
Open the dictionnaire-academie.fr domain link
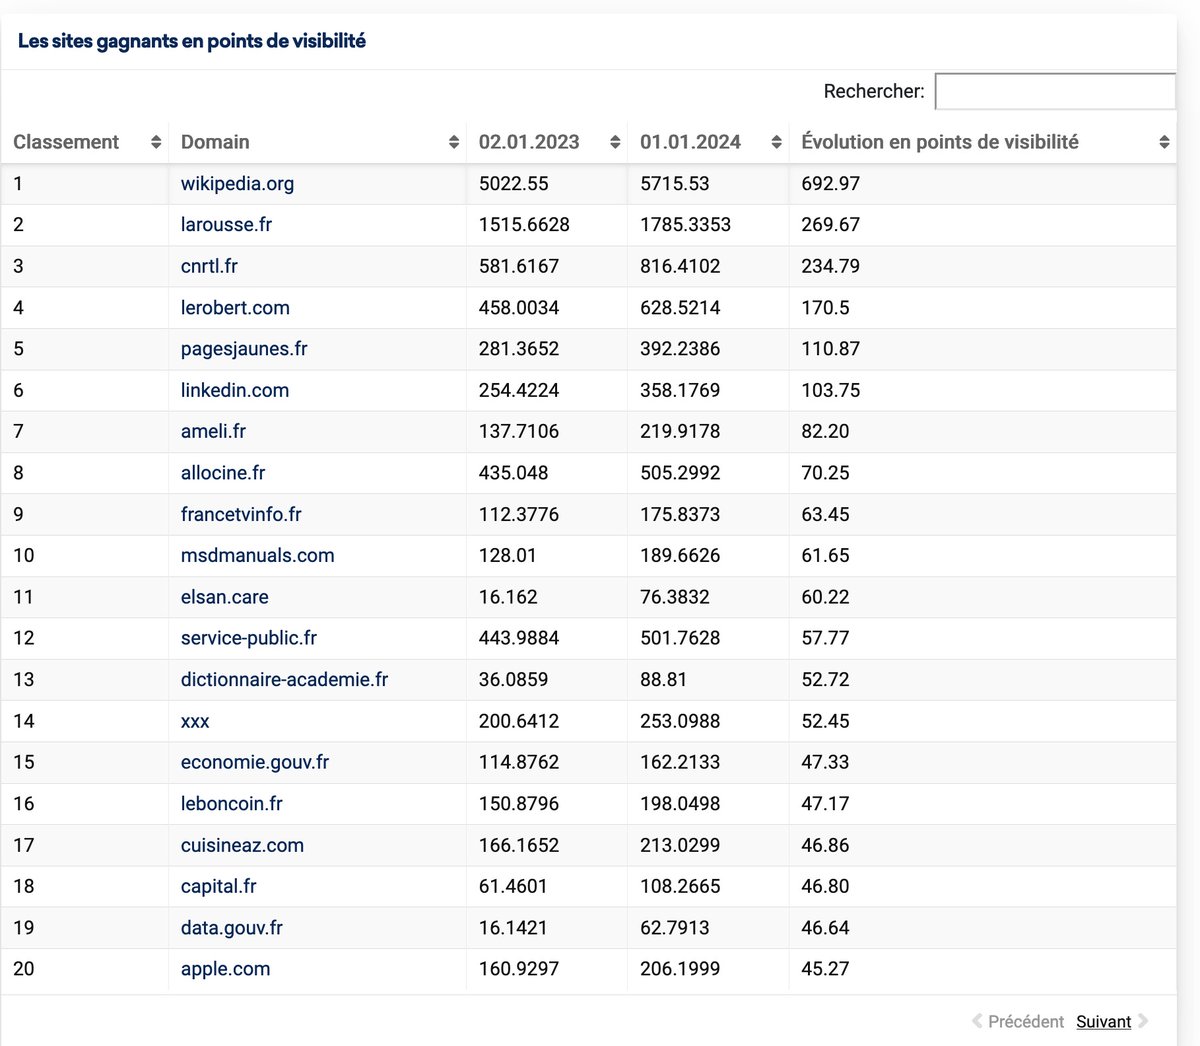[284, 679]
